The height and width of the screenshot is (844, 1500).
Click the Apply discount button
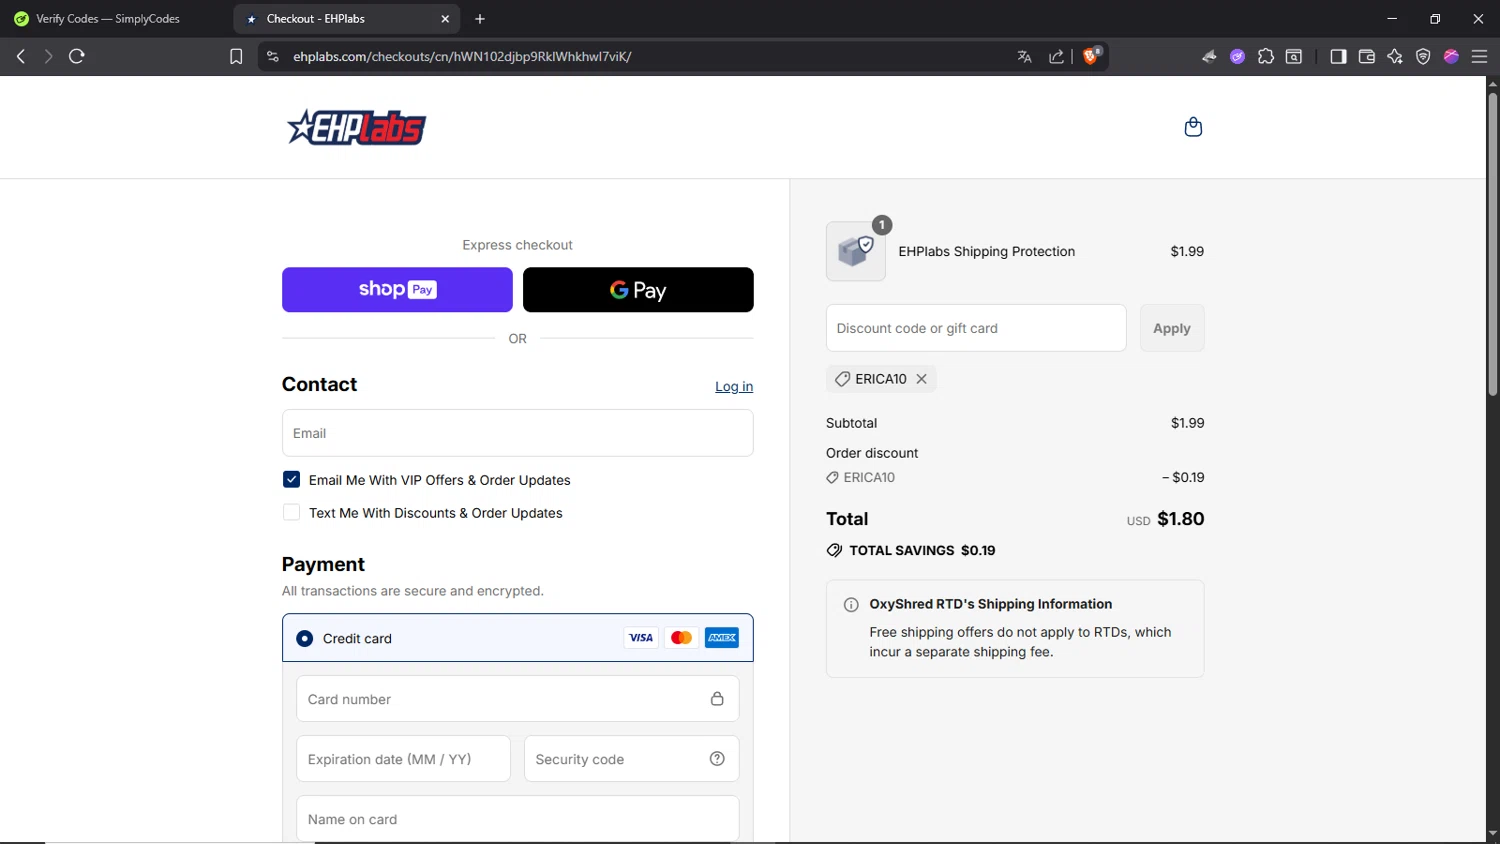click(x=1172, y=328)
